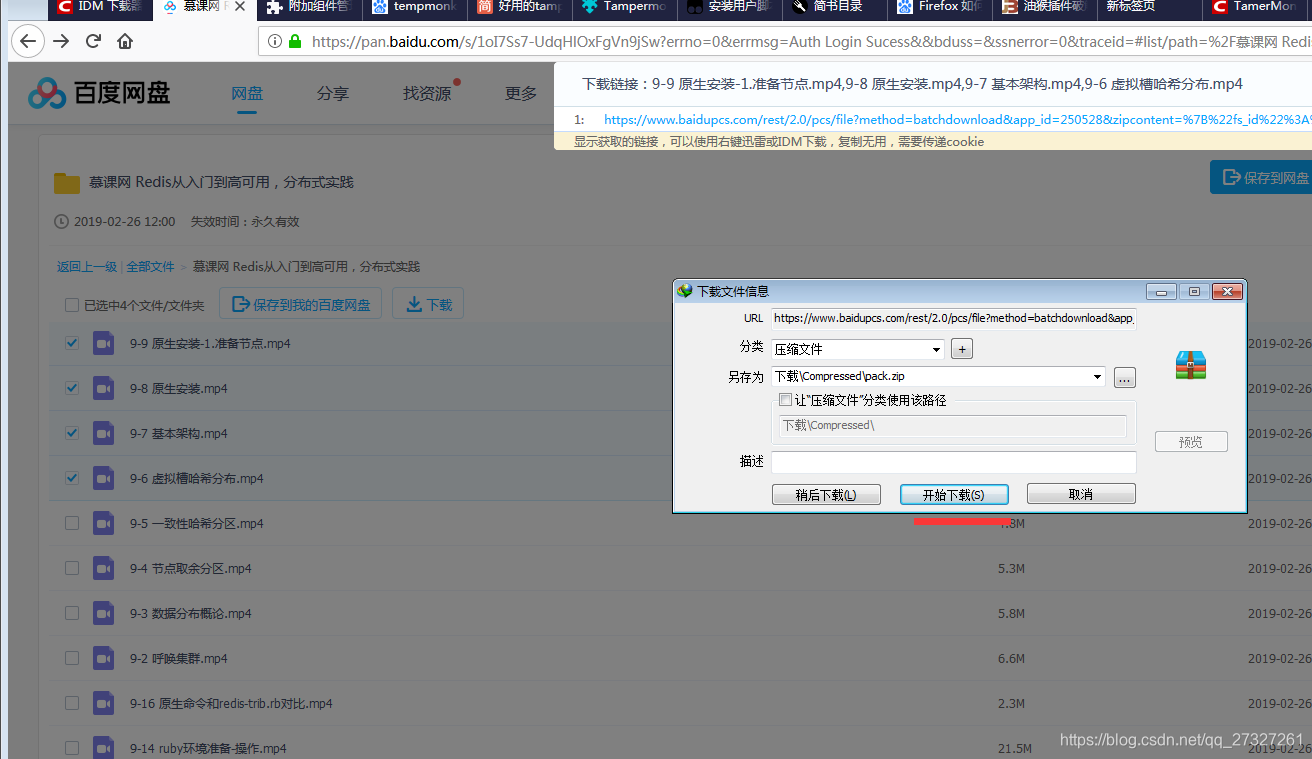
Task: Open 找资源 navigation tab
Action: [x=427, y=93]
